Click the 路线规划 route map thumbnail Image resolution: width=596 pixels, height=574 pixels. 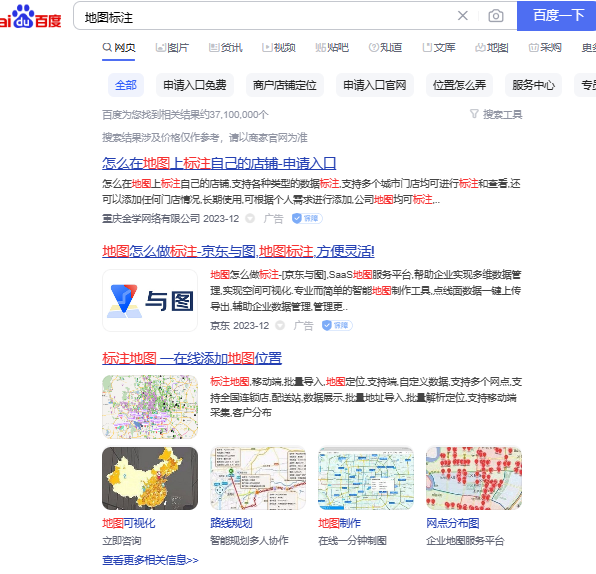pyautogui.click(x=258, y=478)
